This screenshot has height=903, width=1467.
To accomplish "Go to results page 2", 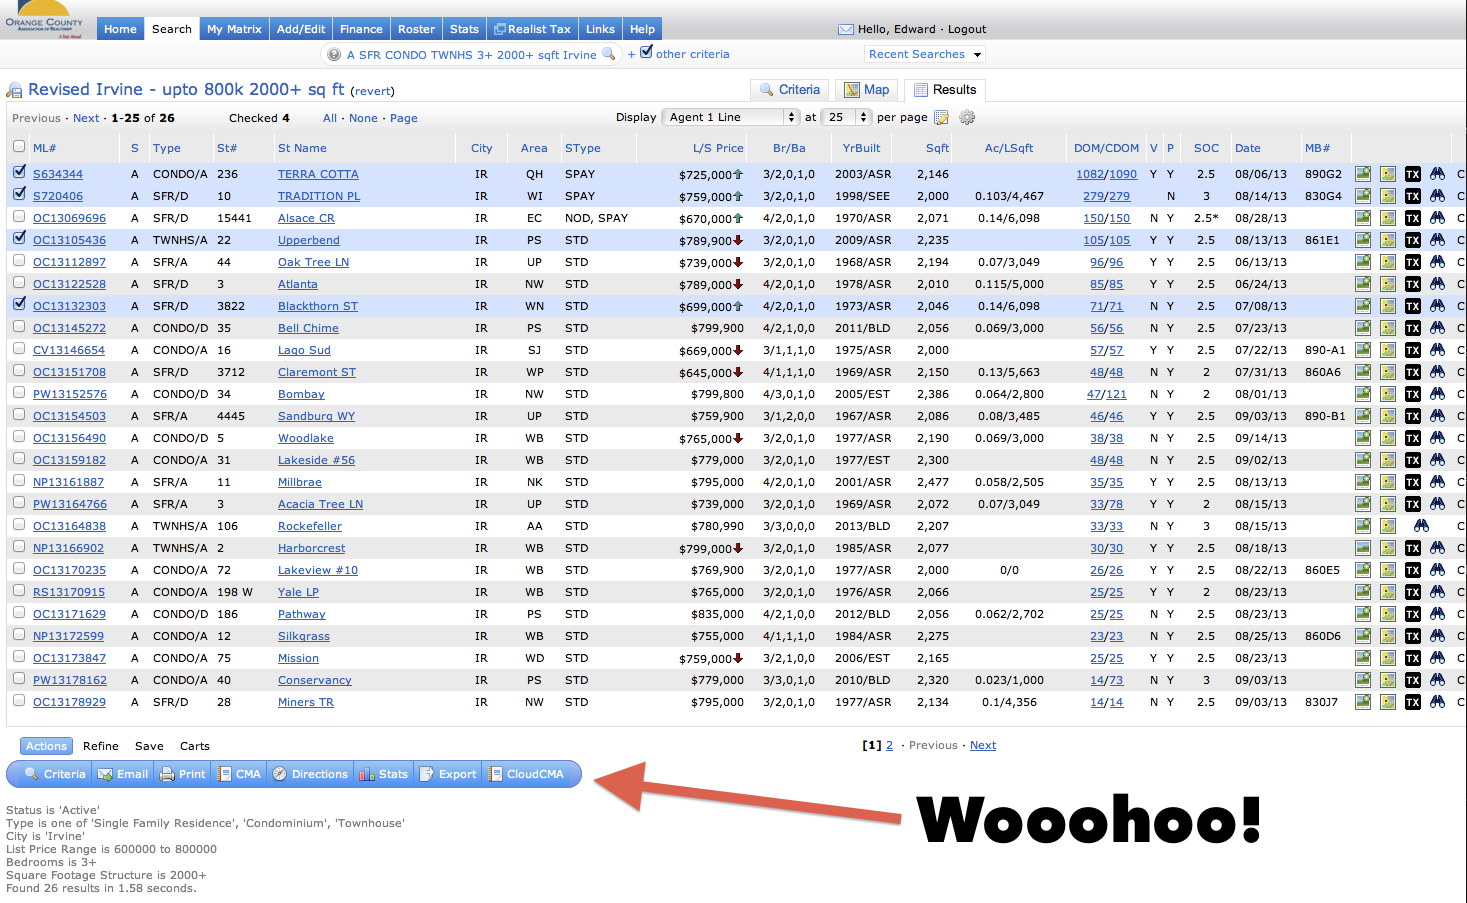I will (889, 745).
